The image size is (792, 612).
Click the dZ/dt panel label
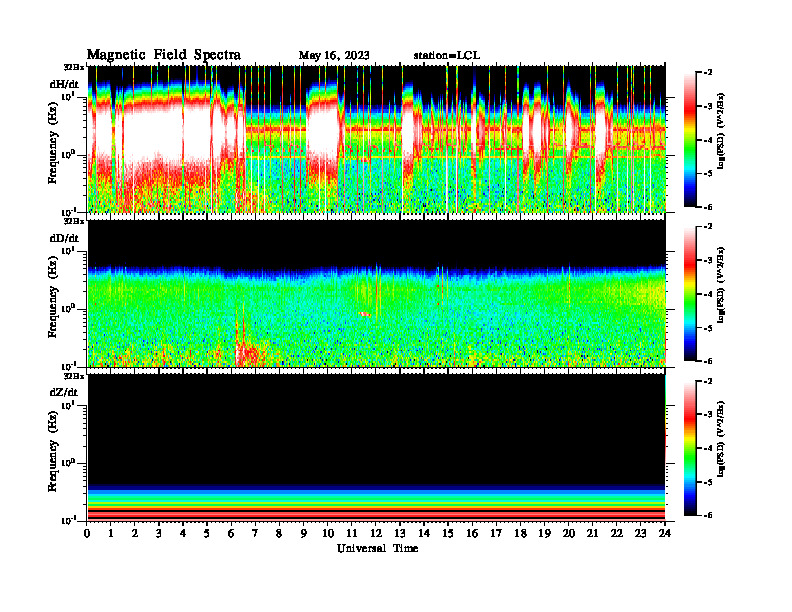(x=64, y=392)
